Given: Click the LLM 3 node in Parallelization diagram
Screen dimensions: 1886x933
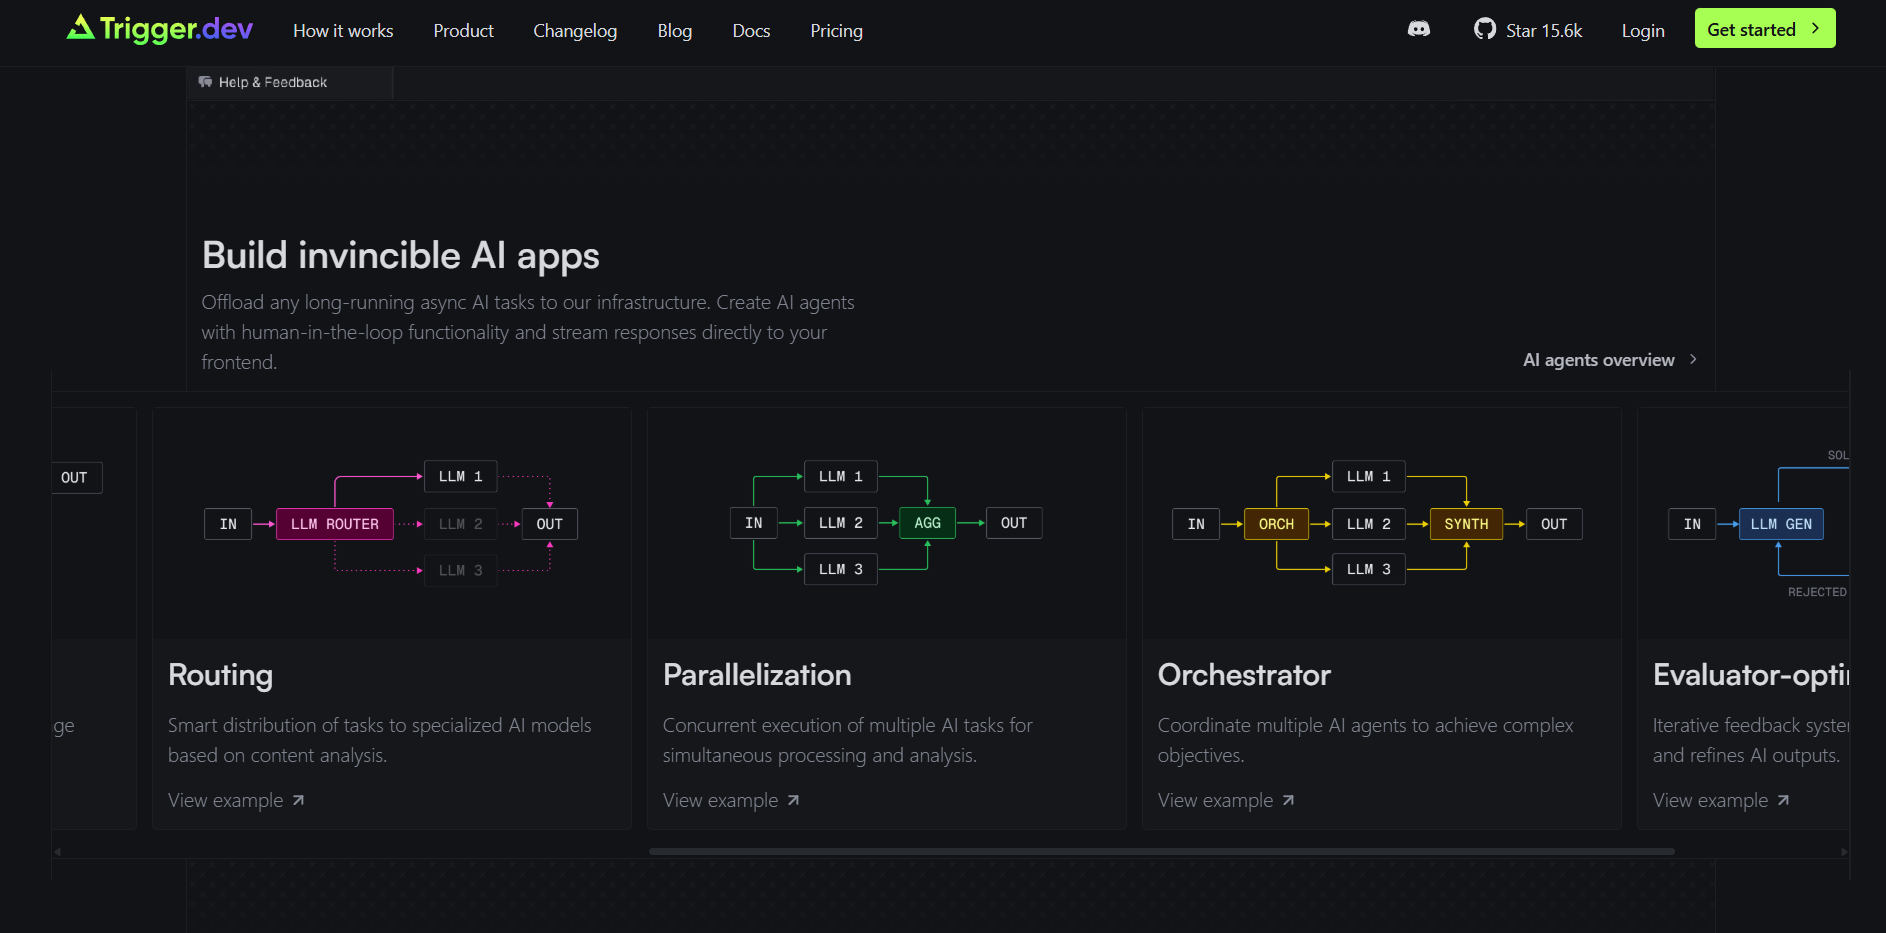Looking at the screenshot, I should click(840, 569).
